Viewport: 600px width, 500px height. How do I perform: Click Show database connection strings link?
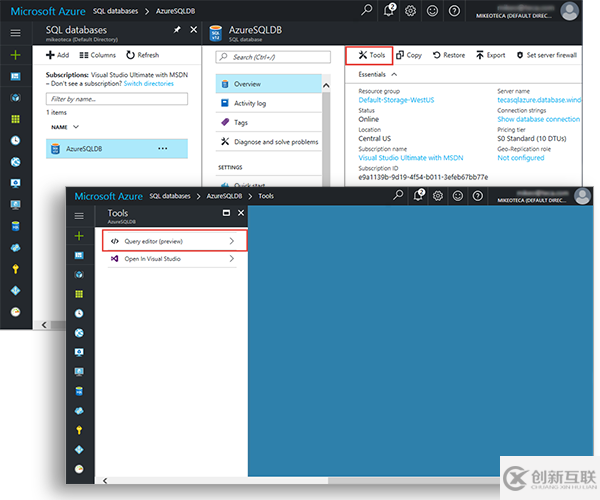click(x=538, y=119)
